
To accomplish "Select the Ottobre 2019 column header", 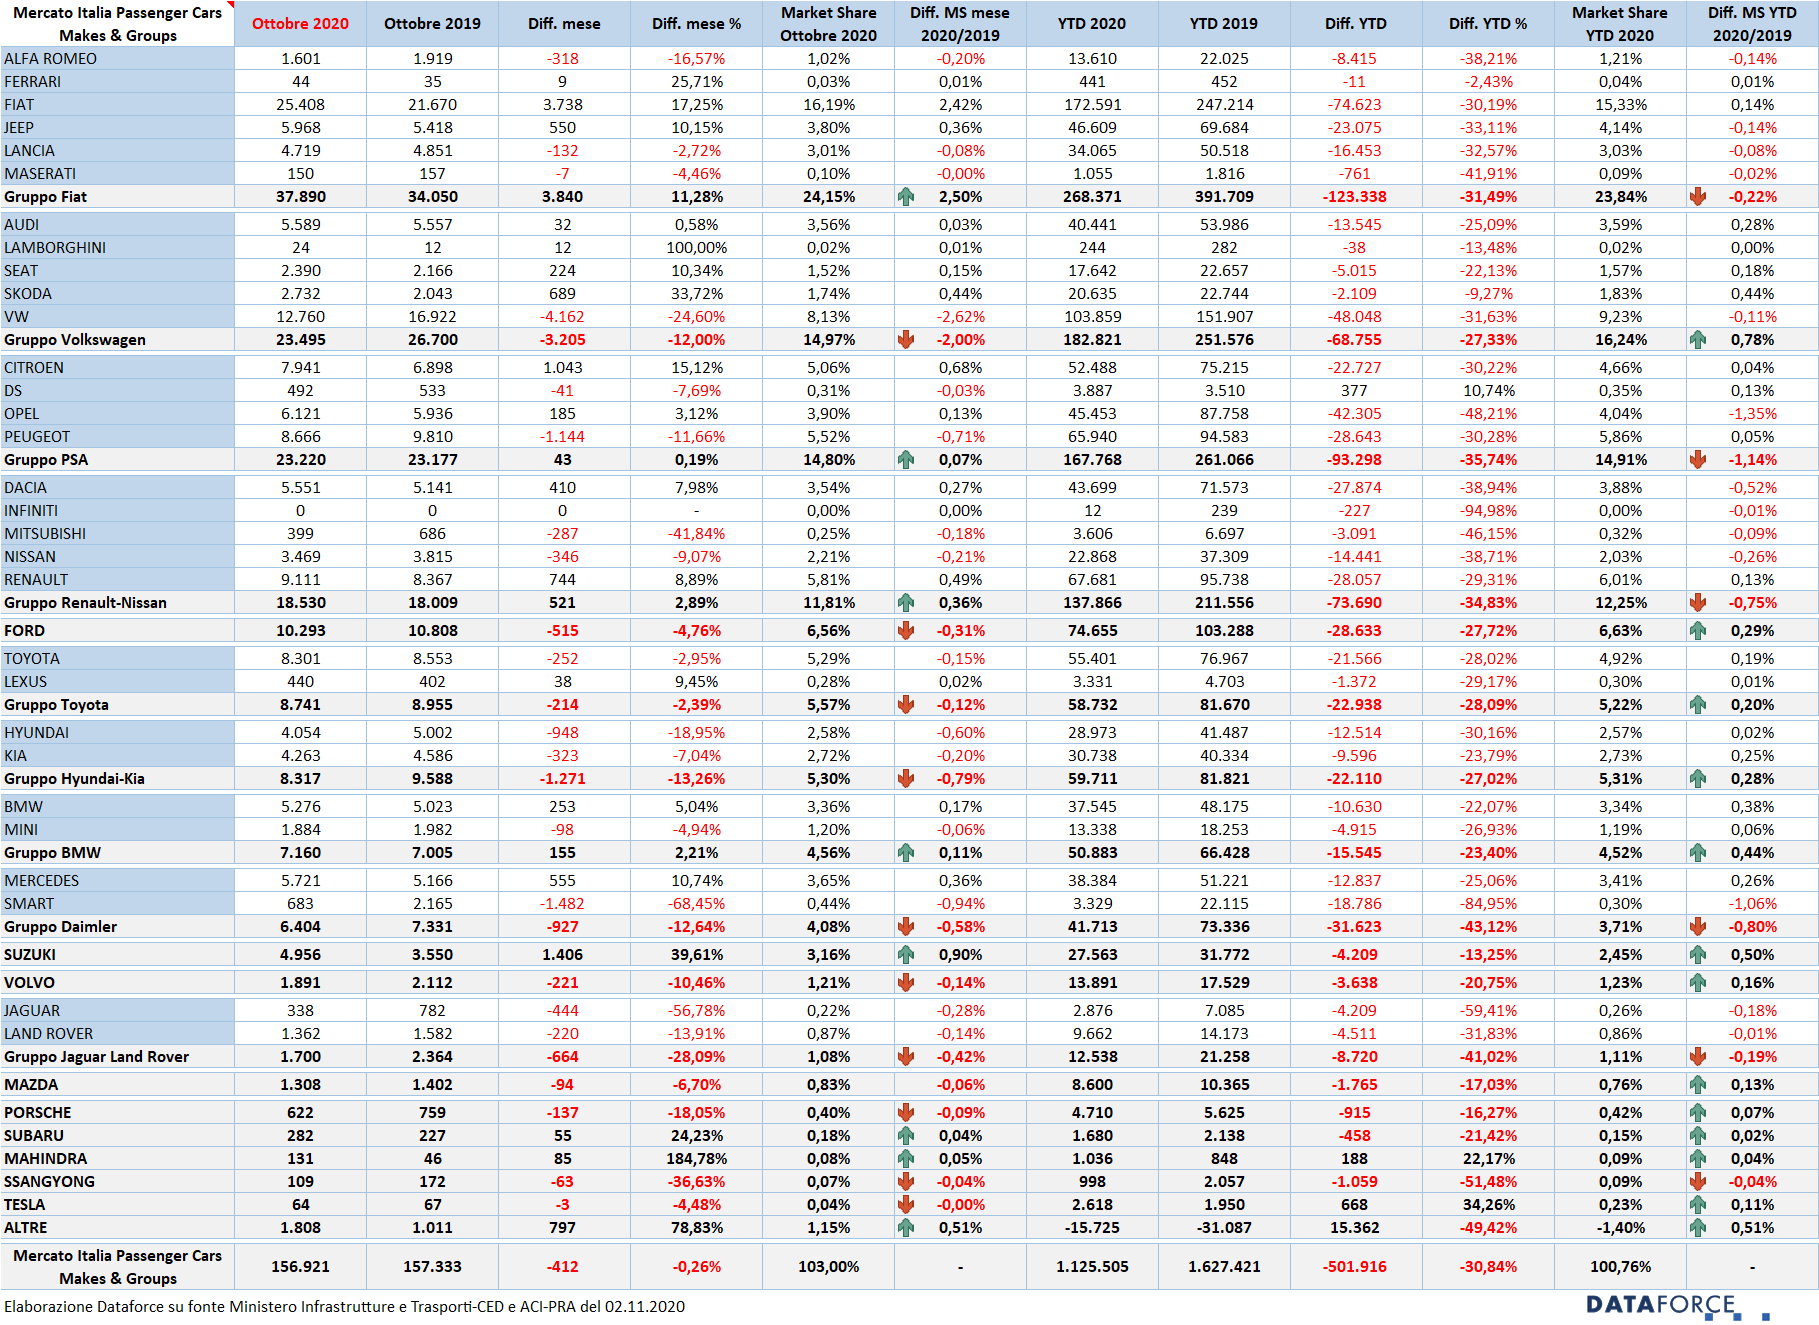I will point(432,24).
